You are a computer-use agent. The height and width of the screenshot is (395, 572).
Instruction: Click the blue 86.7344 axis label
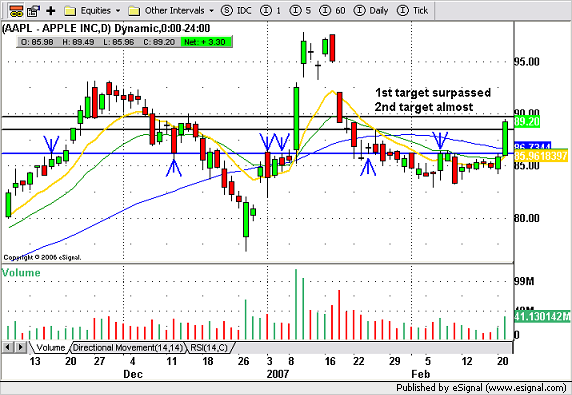[x=532, y=146]
